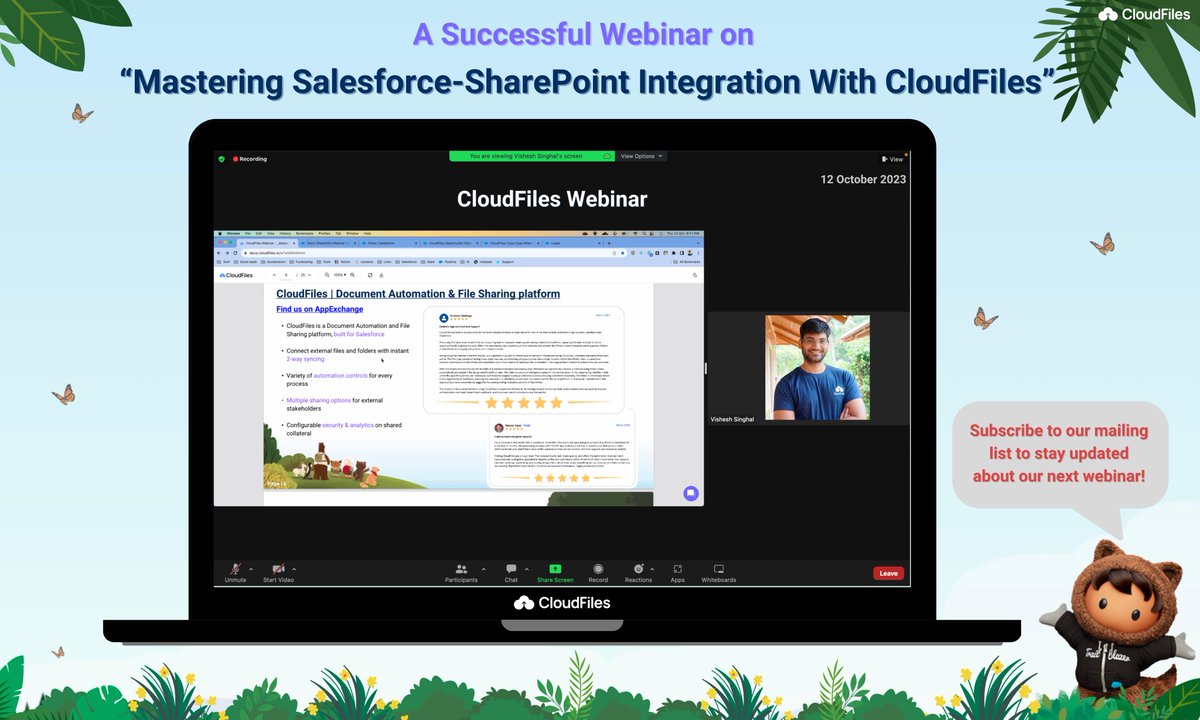
Task: Start Video using the camera icon
Action: [278, 572]
